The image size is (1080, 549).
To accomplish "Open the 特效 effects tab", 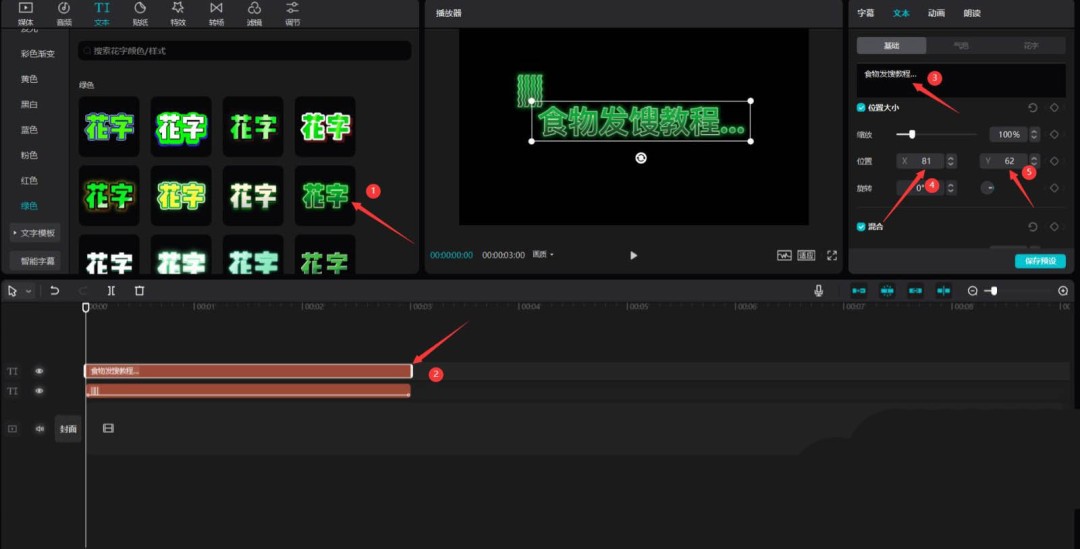I will tap(178, 13).
